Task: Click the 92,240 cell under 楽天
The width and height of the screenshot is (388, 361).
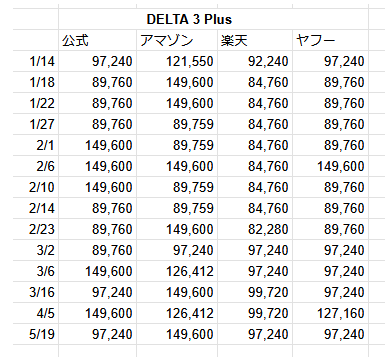Action: [255, 61]
